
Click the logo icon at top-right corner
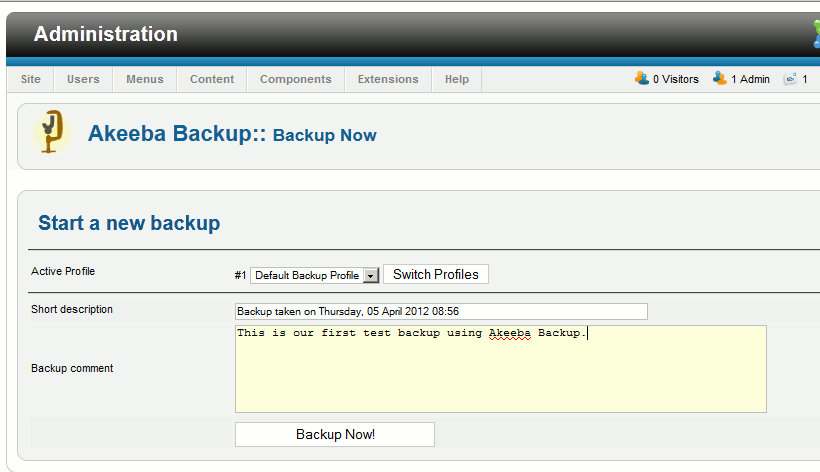[x=815, y=34]
